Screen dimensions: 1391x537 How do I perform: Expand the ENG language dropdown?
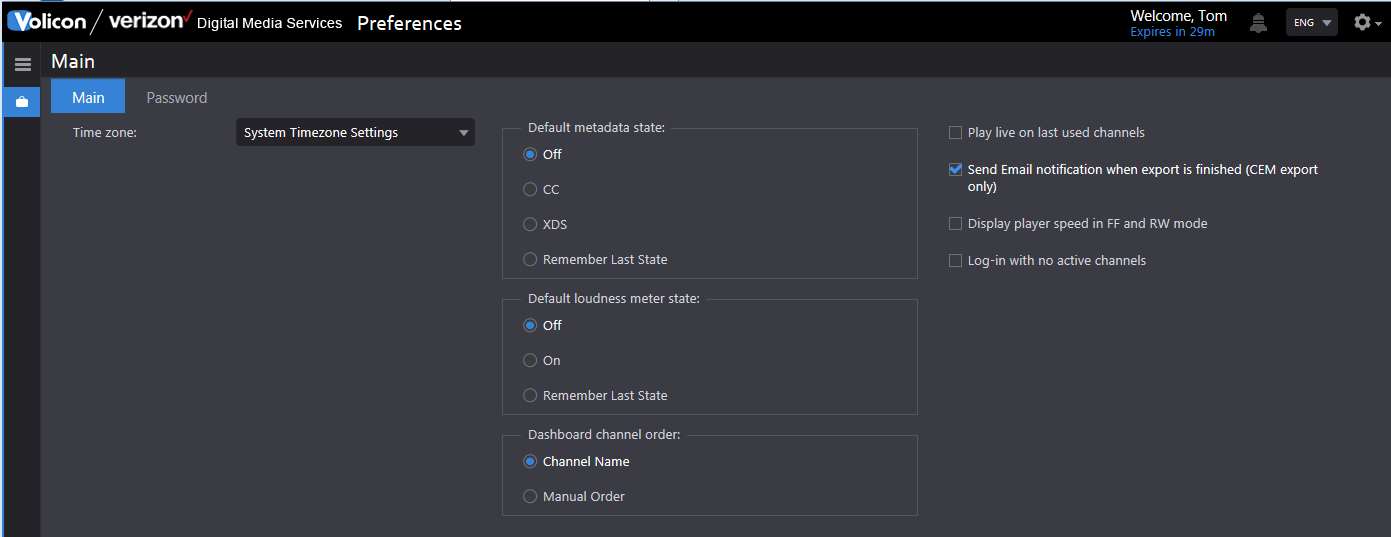(x=1312, y=22)
